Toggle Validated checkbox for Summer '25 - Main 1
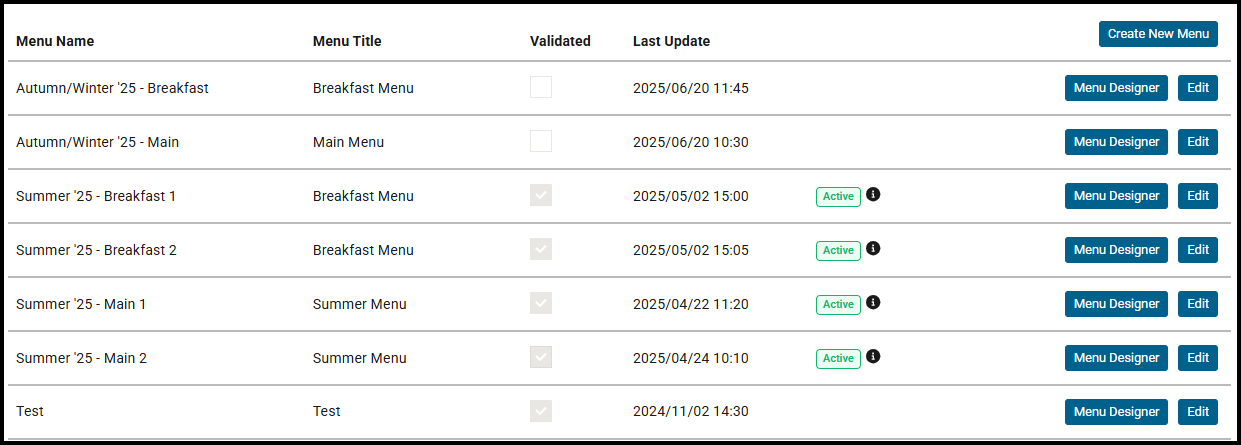 (541, 304)
